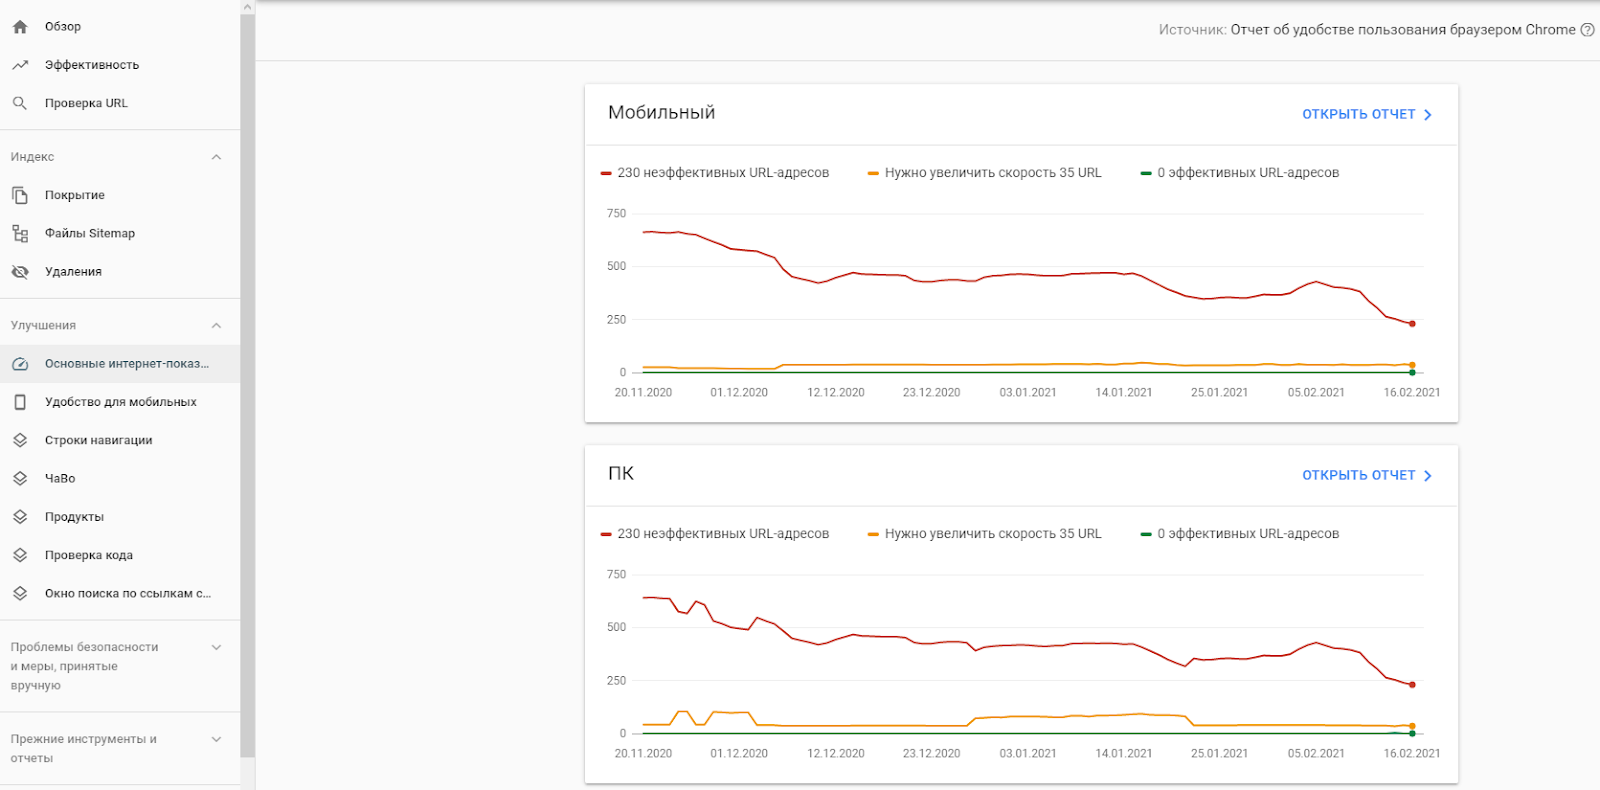Click the help icon beside Chrome report source
Viewport: 1600px width, 790px height.
[1587, 30]
